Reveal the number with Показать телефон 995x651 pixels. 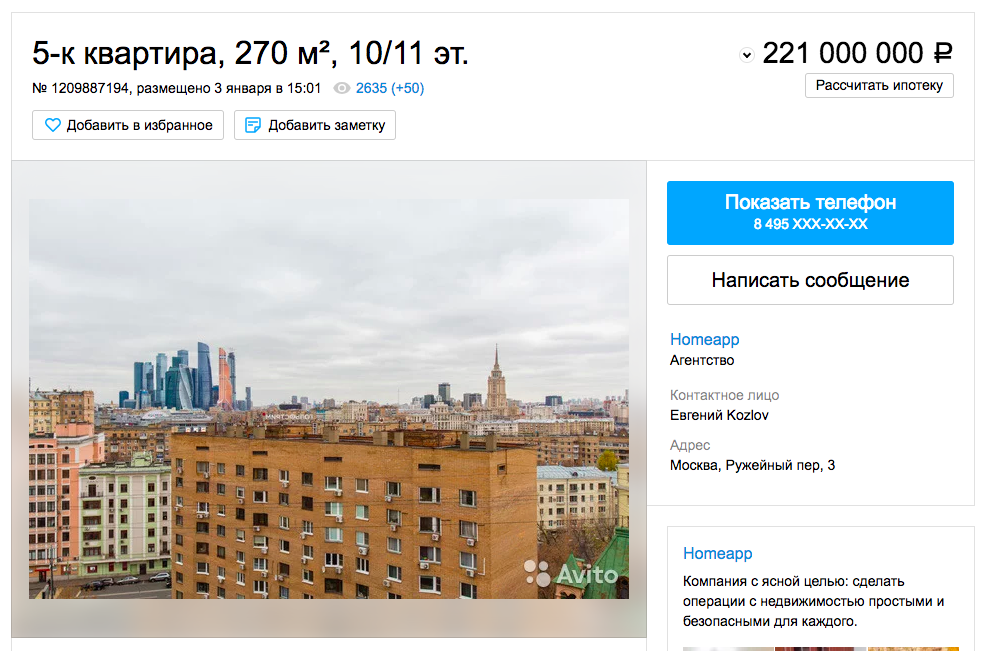[x=810, y=213]
